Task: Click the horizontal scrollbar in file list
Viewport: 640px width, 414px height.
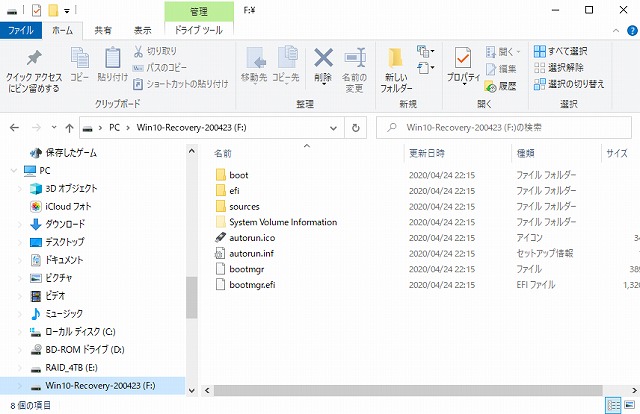Action: [407, 391]
